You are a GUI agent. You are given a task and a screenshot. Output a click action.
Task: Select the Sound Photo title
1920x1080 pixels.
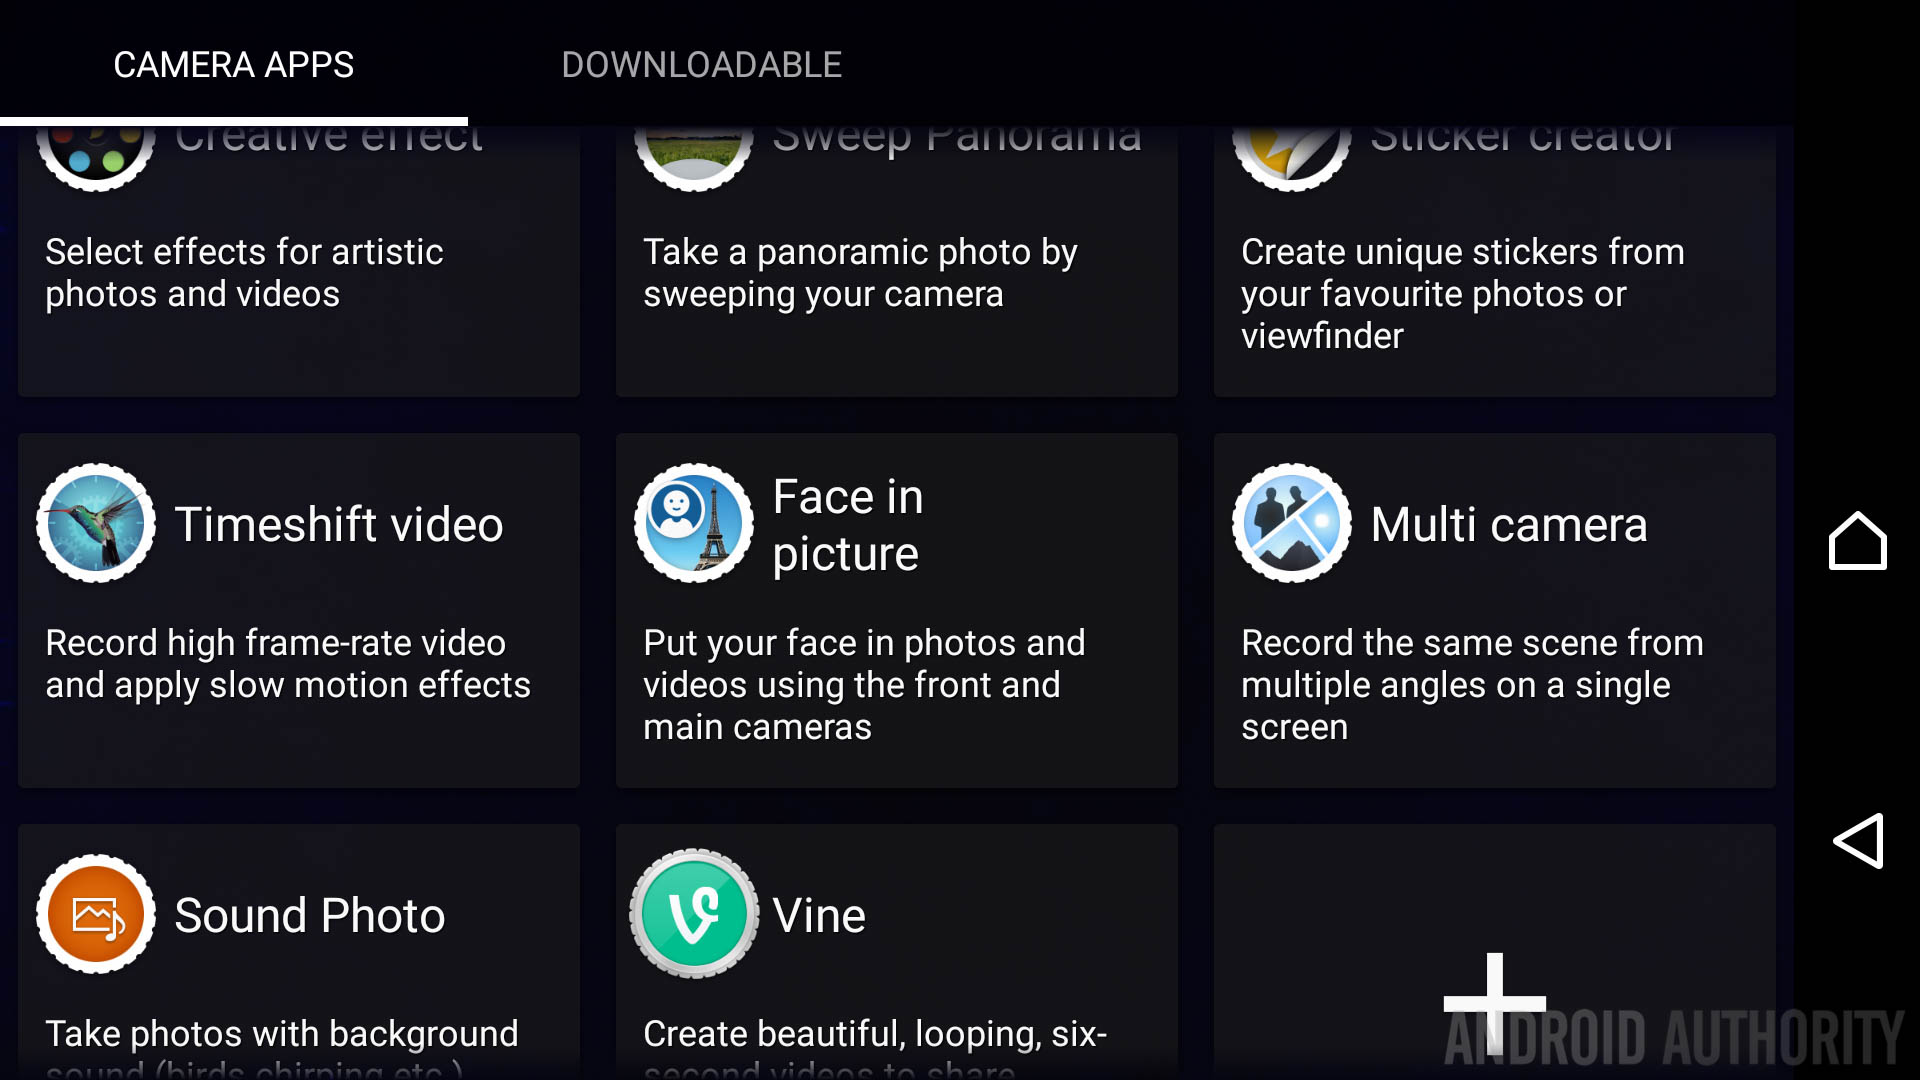(x=310, y=915)
